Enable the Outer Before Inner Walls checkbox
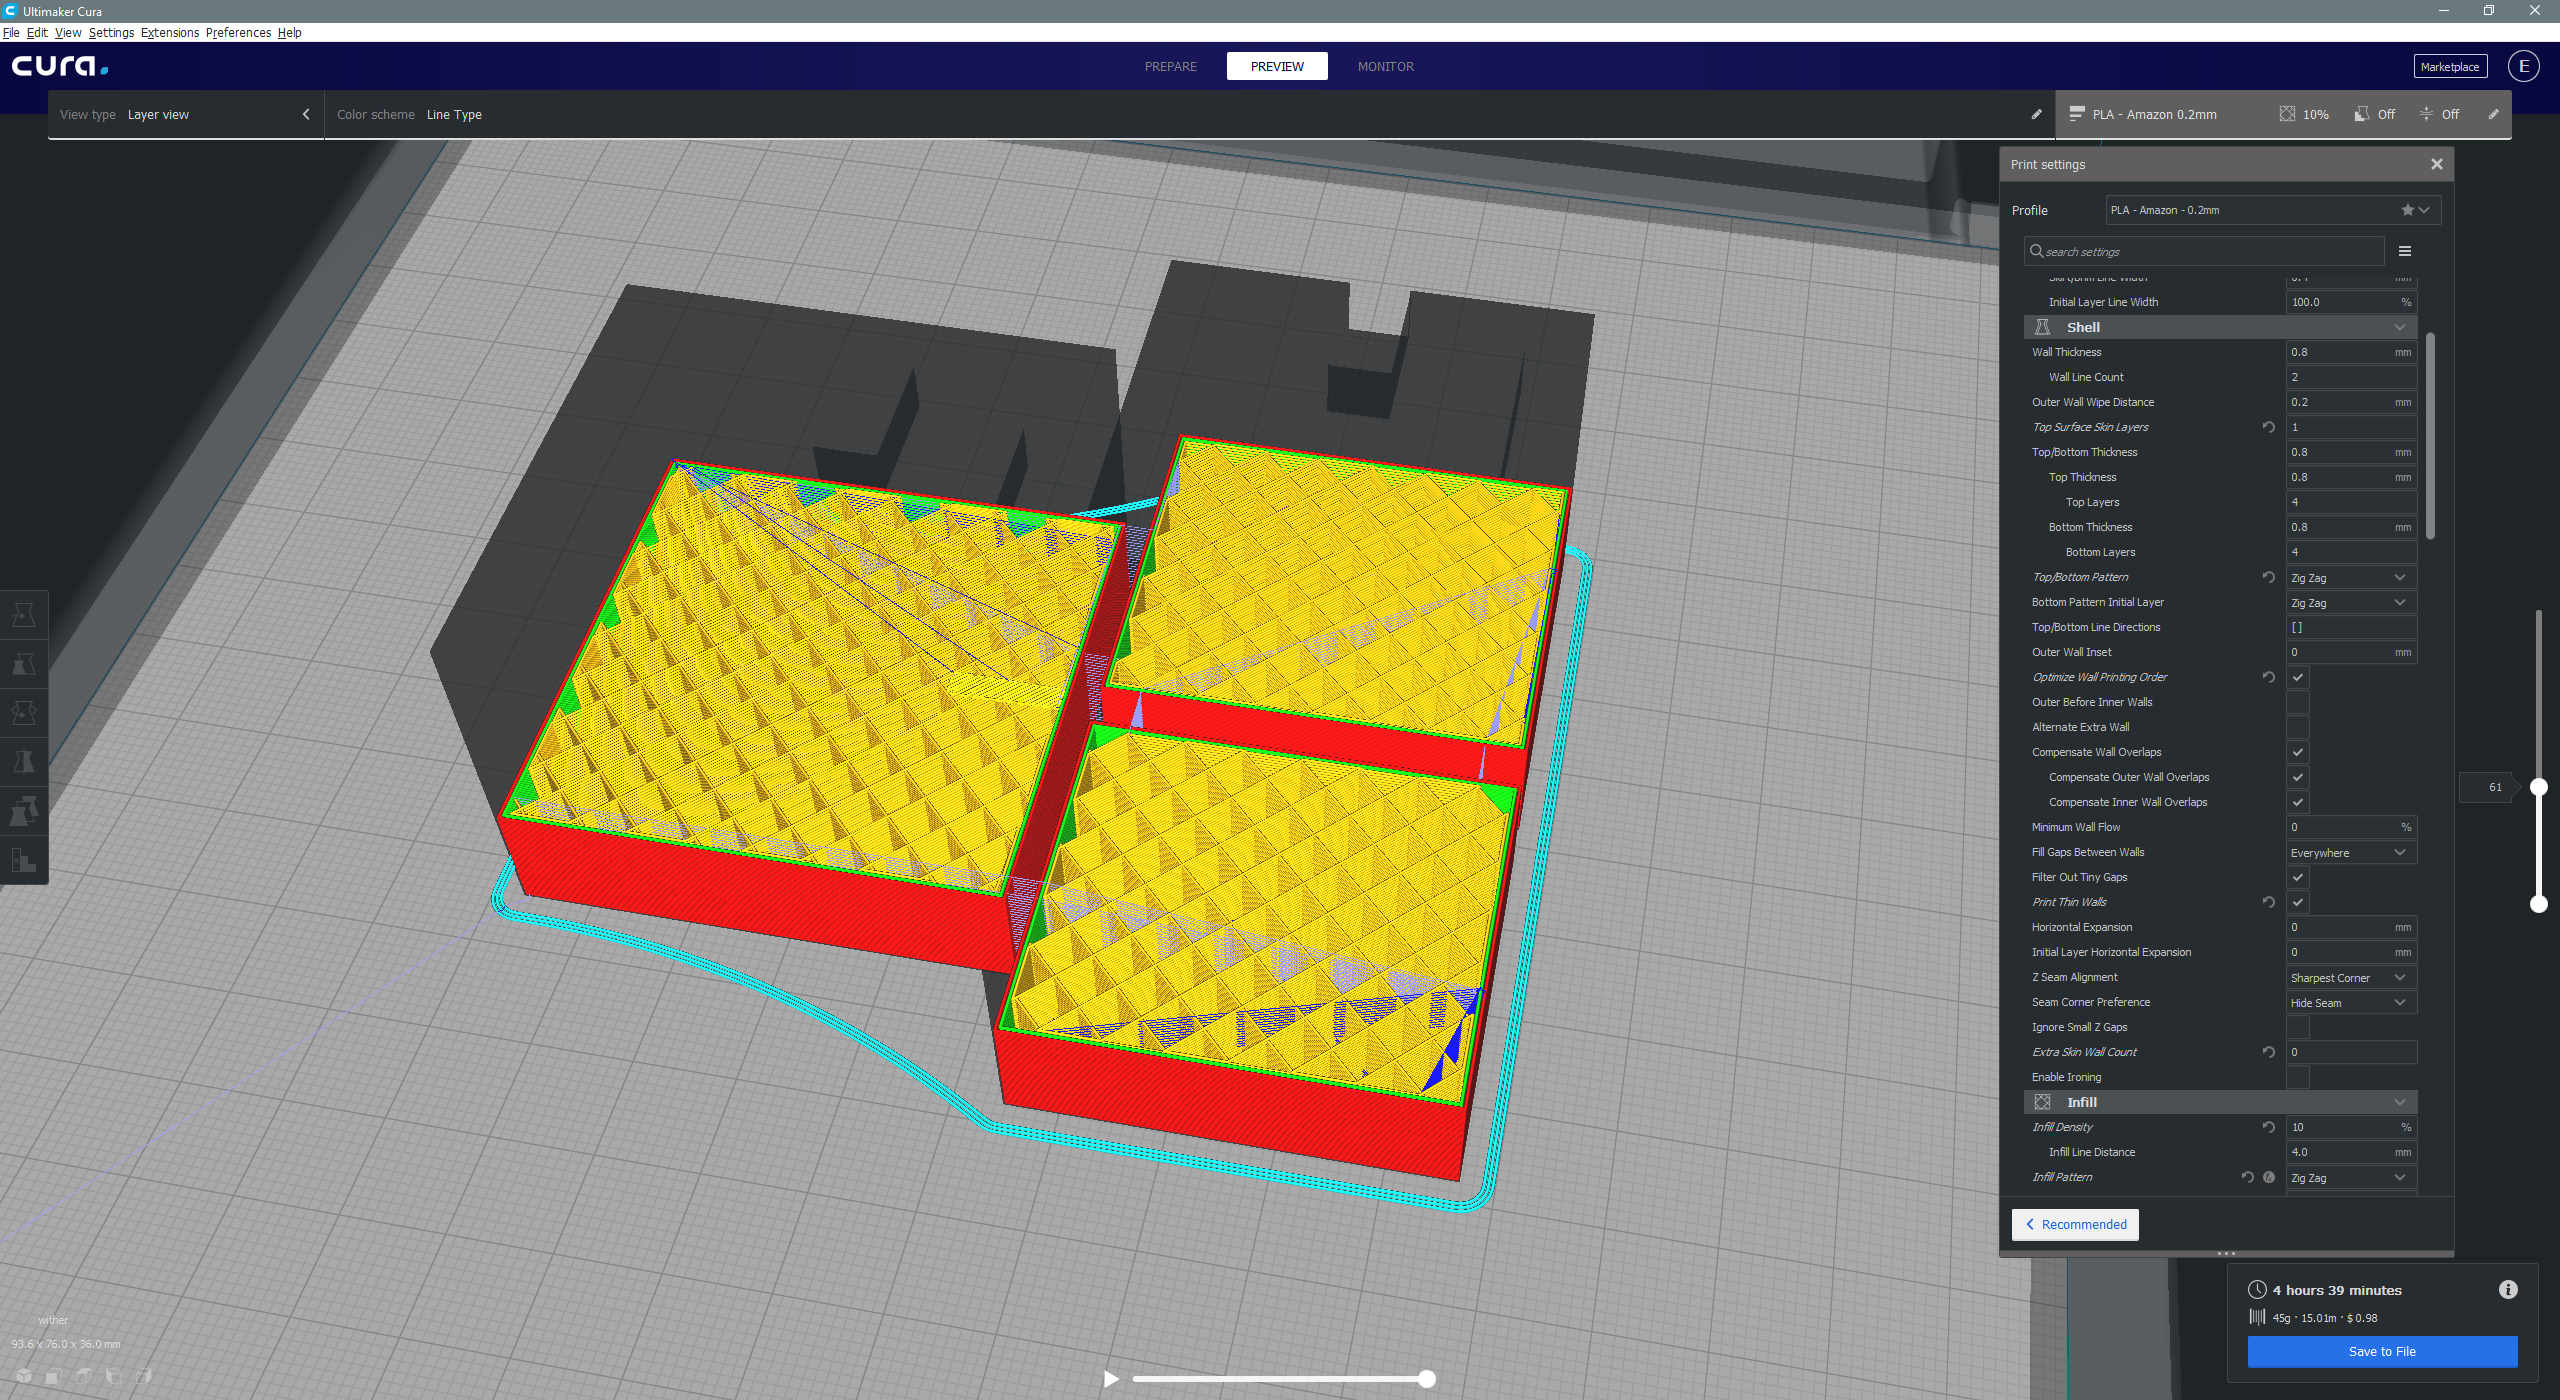The height and width of the screenshot is (1400, 2560). (2297, 702)
